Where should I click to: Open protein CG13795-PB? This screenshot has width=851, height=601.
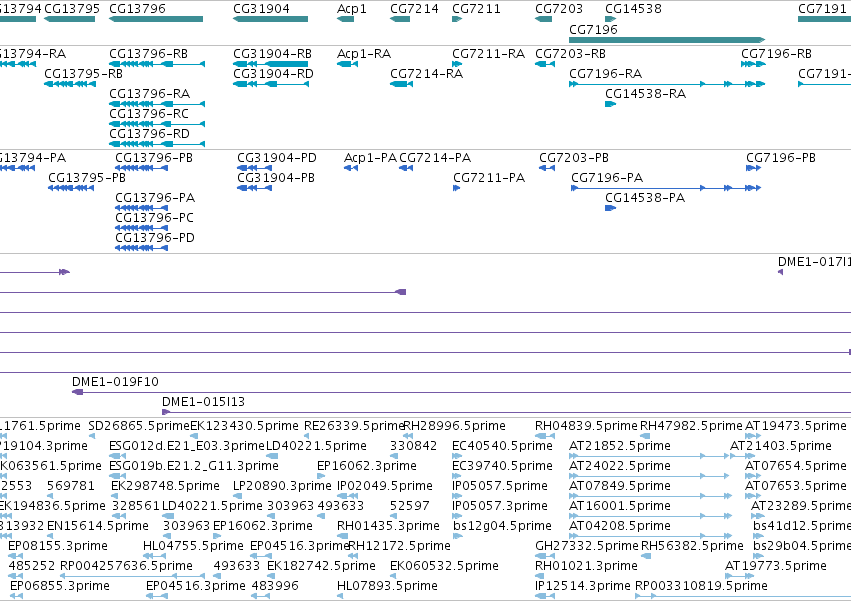(x=71, y=188)
